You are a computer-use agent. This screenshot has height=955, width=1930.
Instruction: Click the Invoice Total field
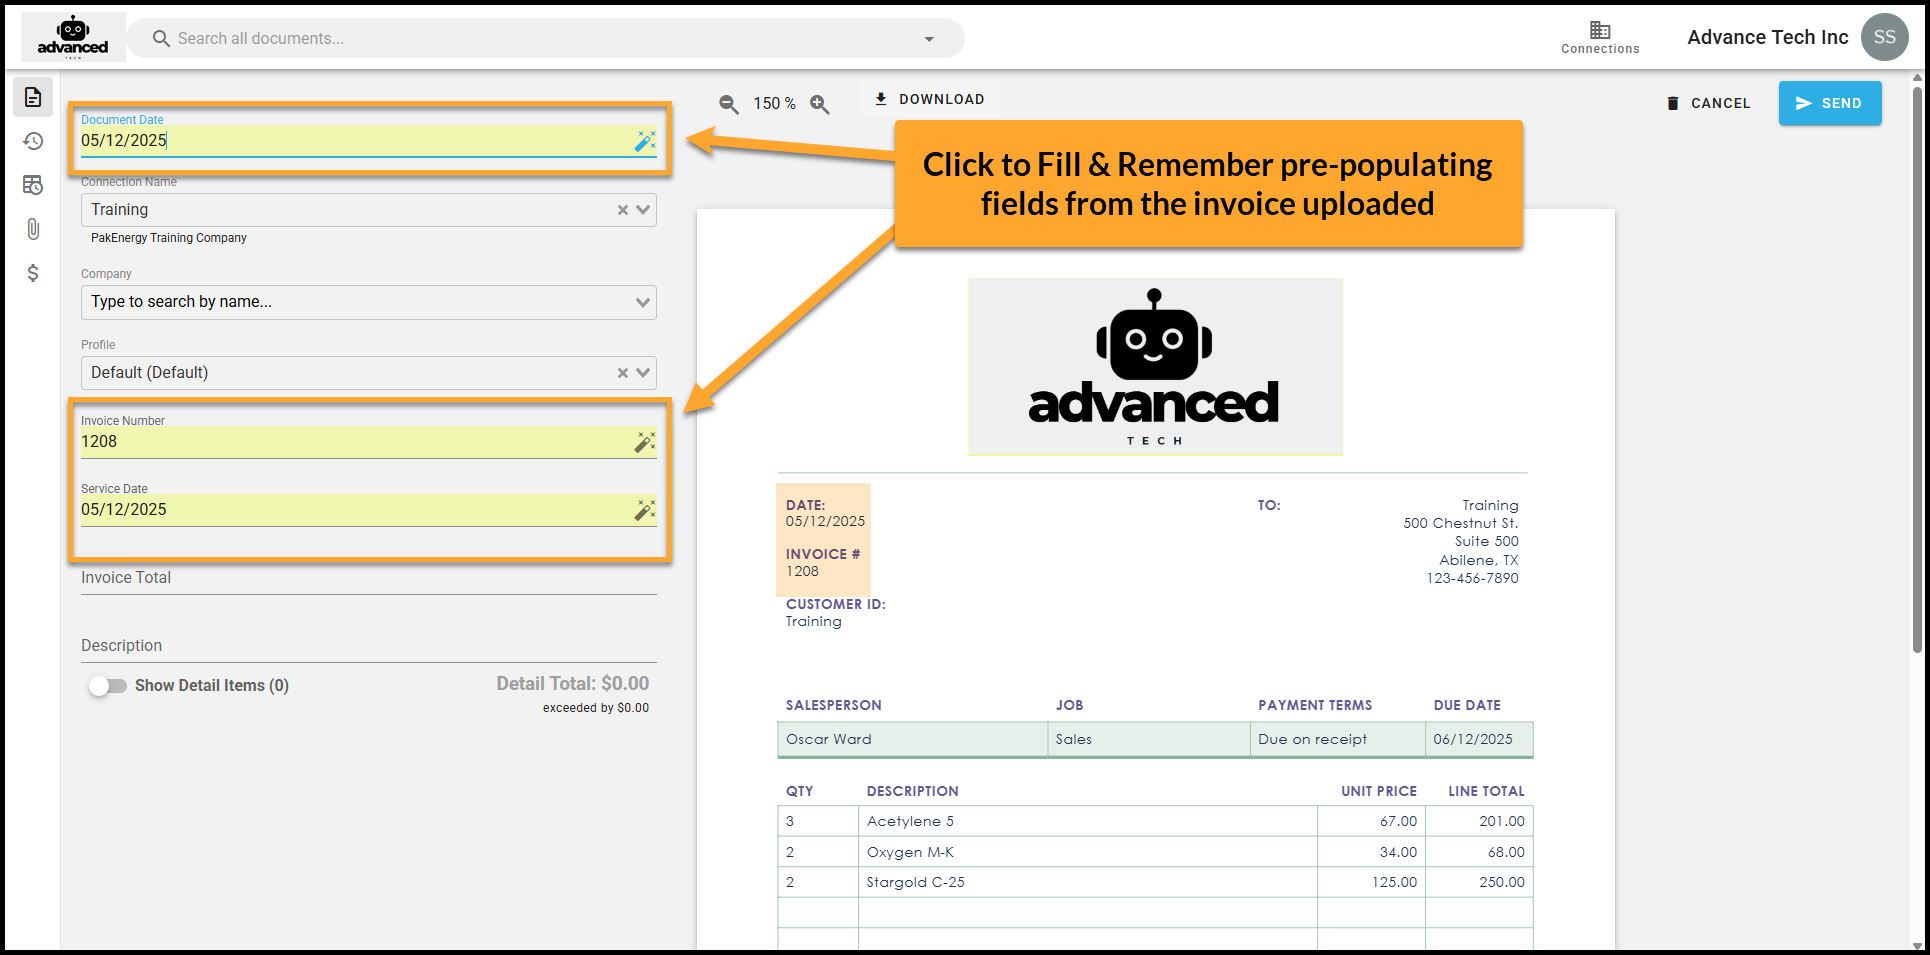368,578
